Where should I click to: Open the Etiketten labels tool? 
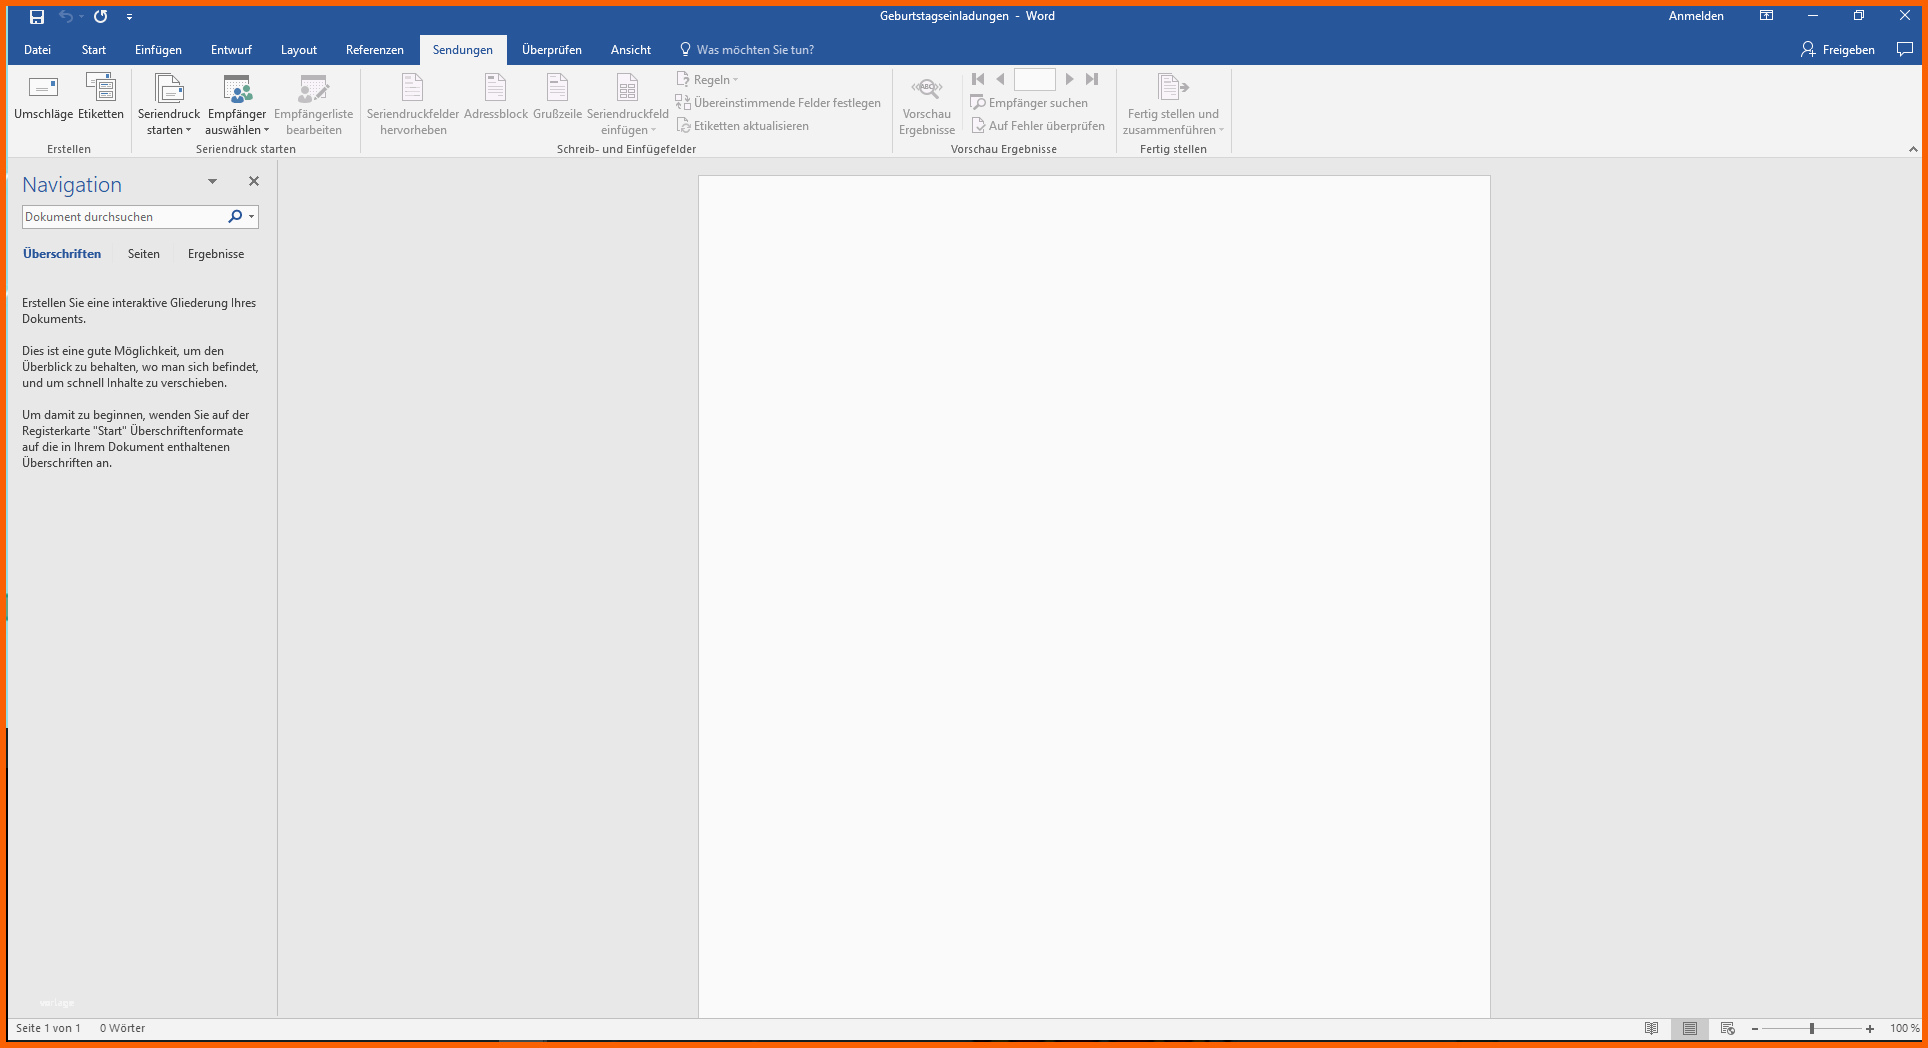point(101,97)
